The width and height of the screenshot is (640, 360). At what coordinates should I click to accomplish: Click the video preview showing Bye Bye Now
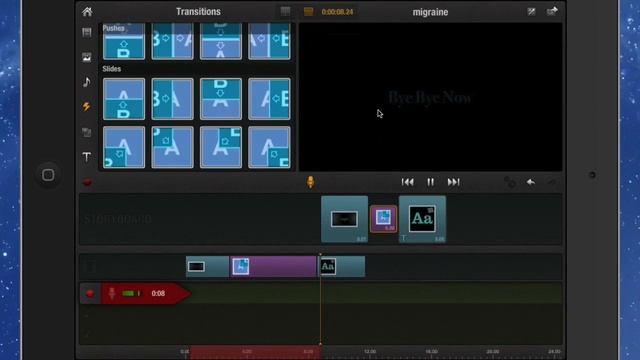[x=431, y=97]
